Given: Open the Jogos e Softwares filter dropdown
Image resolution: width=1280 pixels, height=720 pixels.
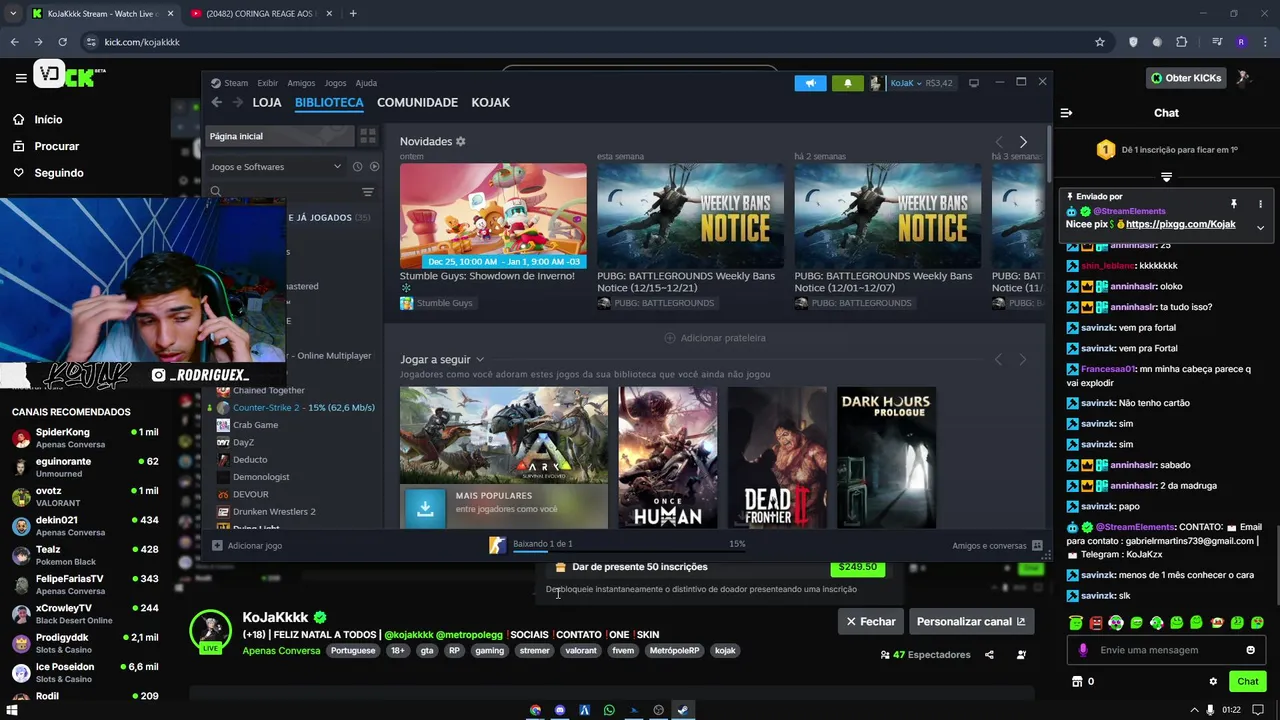Looking at the screenshot, I should point(275,167).
